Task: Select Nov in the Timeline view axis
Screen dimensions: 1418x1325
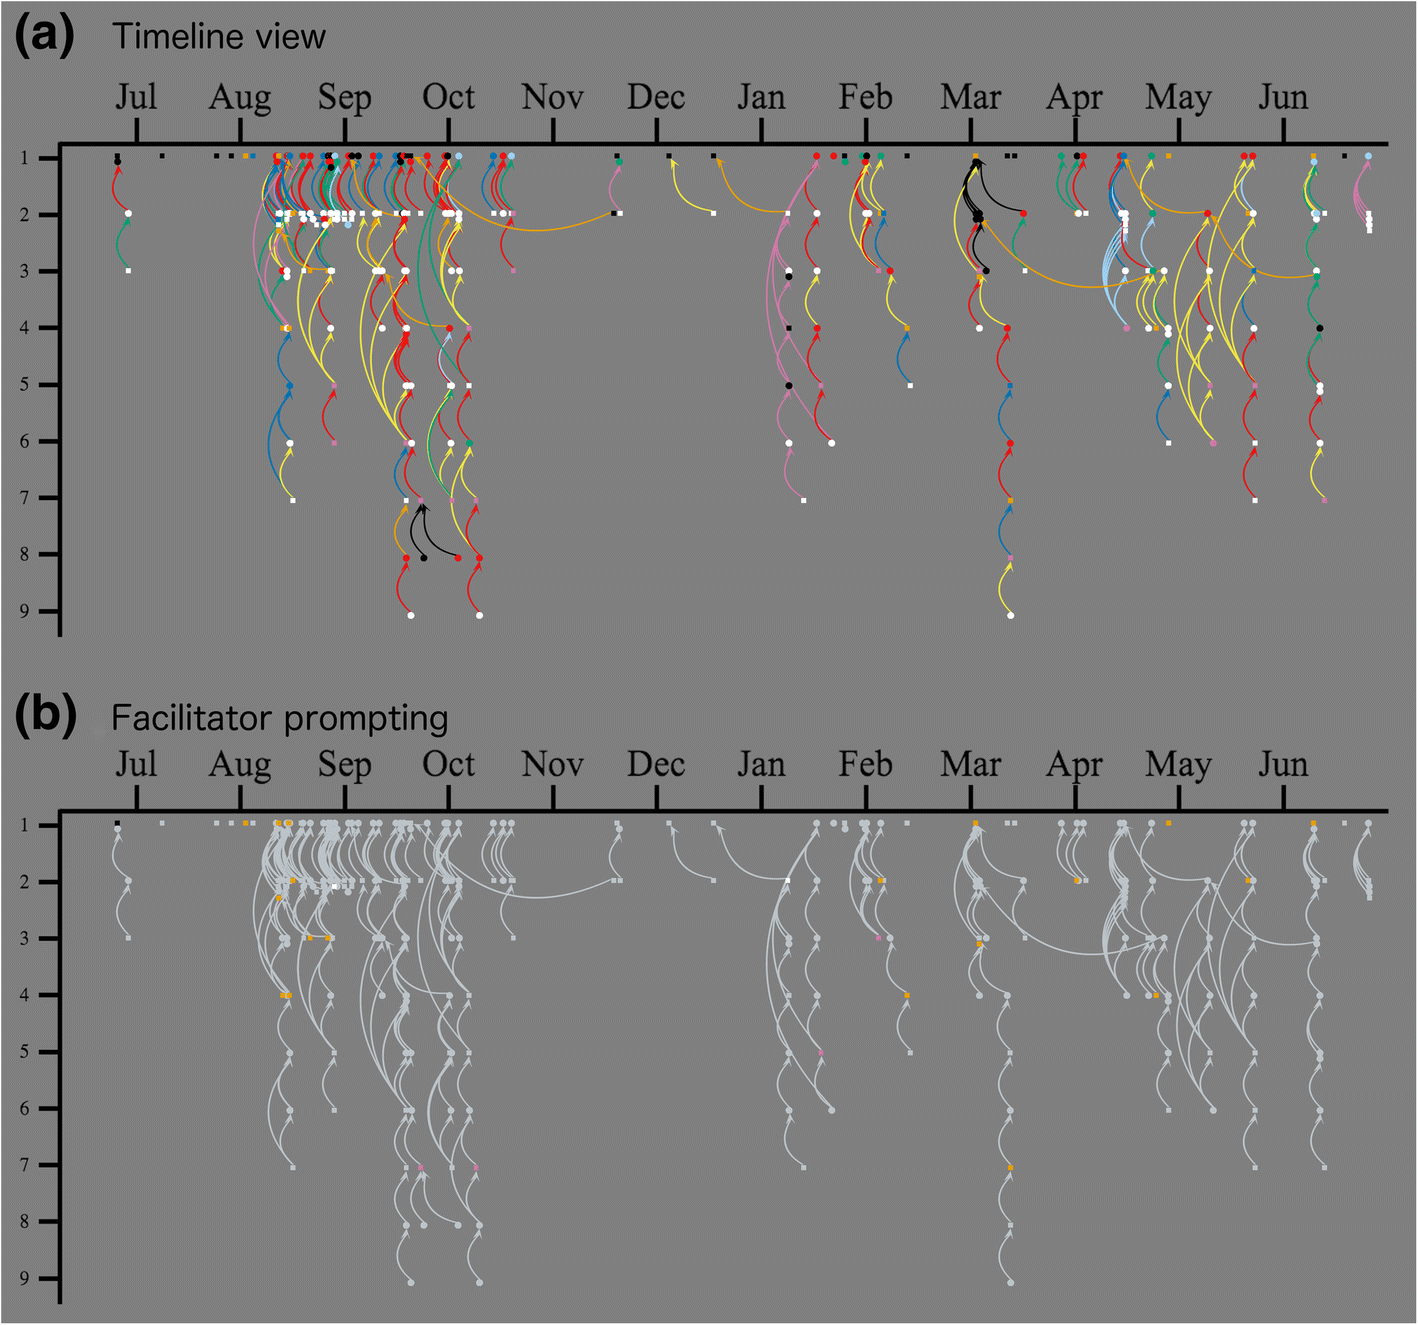Action: coord(553,97)
